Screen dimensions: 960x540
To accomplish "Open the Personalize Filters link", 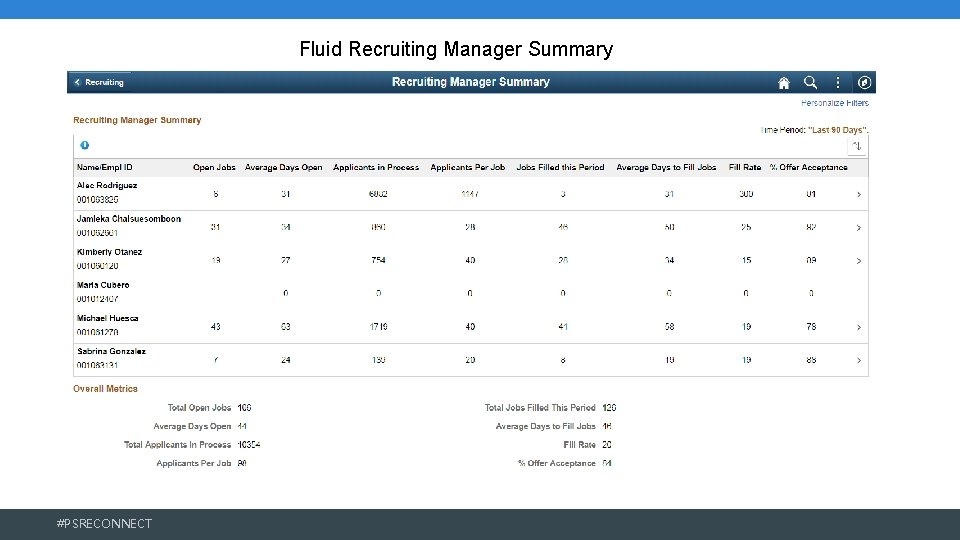I will tap(834, 103).
